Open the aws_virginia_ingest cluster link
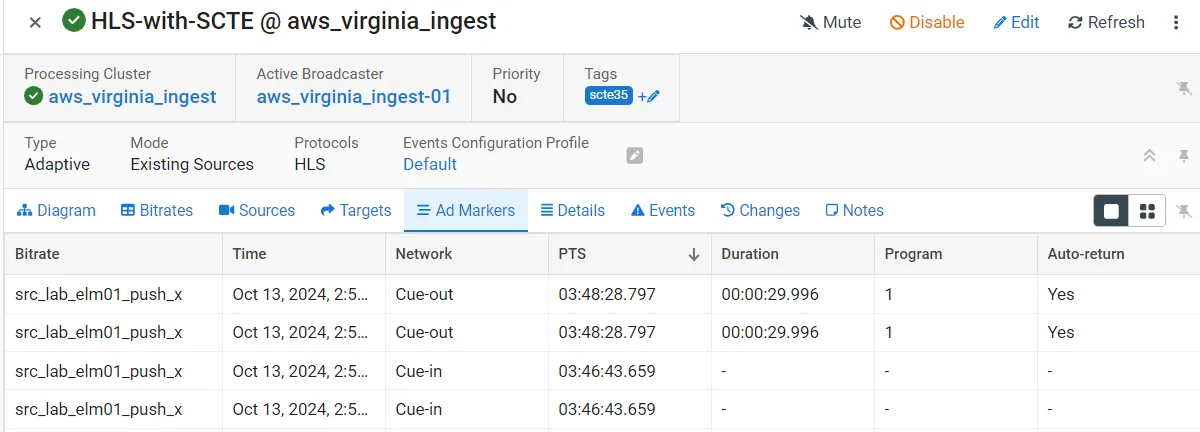The width and height of the screenshot is (1200, 432). pos(132,97)
